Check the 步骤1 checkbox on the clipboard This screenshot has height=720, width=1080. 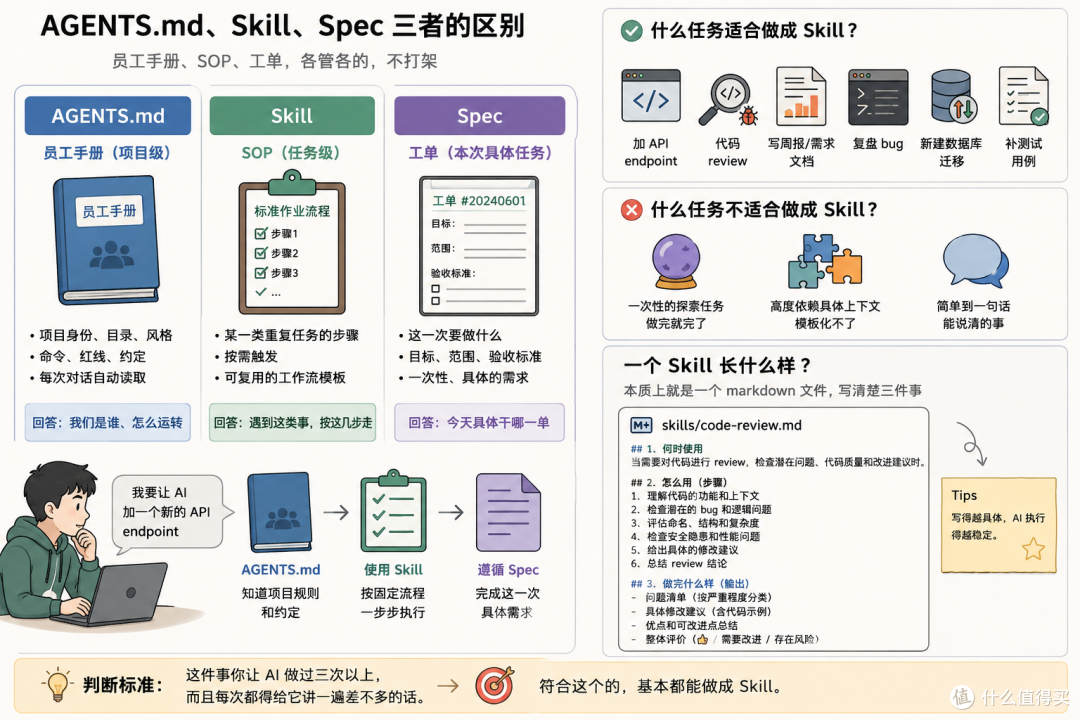click(x=260, y=233)
